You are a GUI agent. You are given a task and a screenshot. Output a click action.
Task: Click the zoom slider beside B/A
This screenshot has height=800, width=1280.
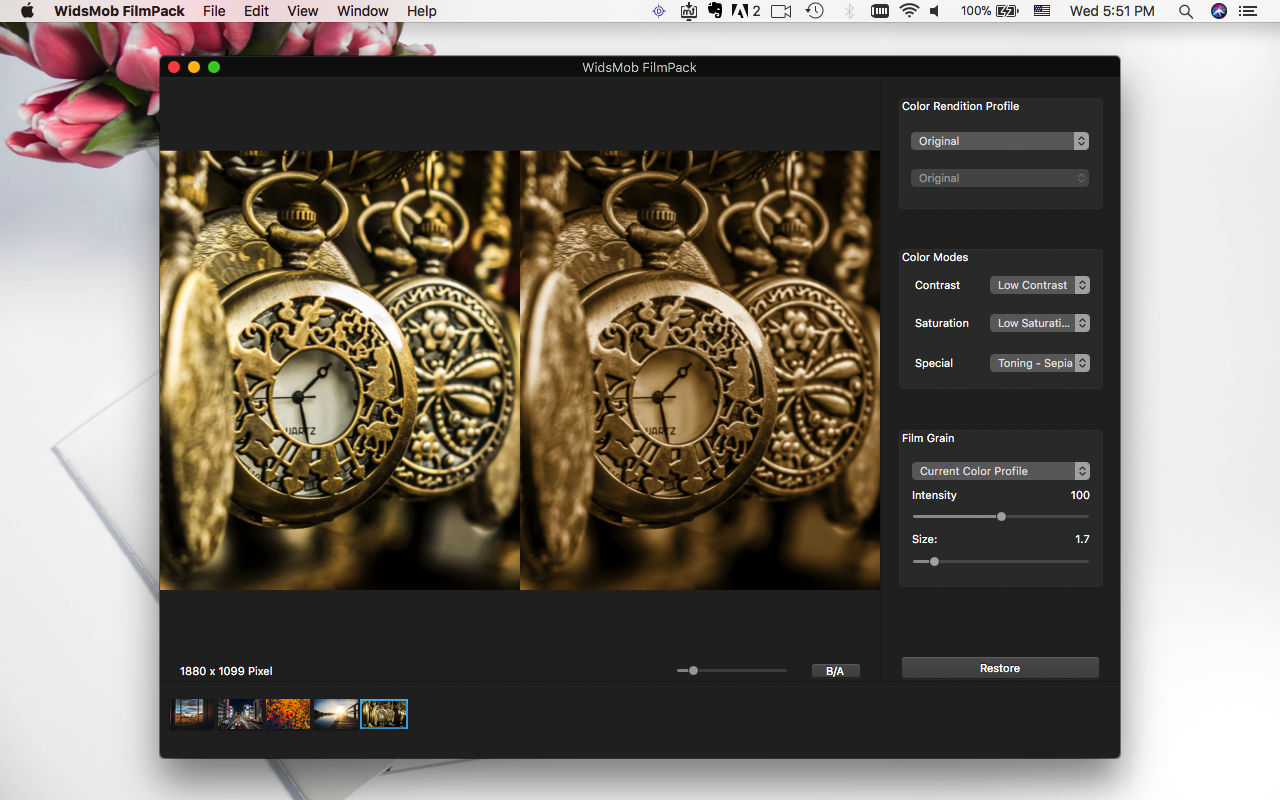click(693, 671)
